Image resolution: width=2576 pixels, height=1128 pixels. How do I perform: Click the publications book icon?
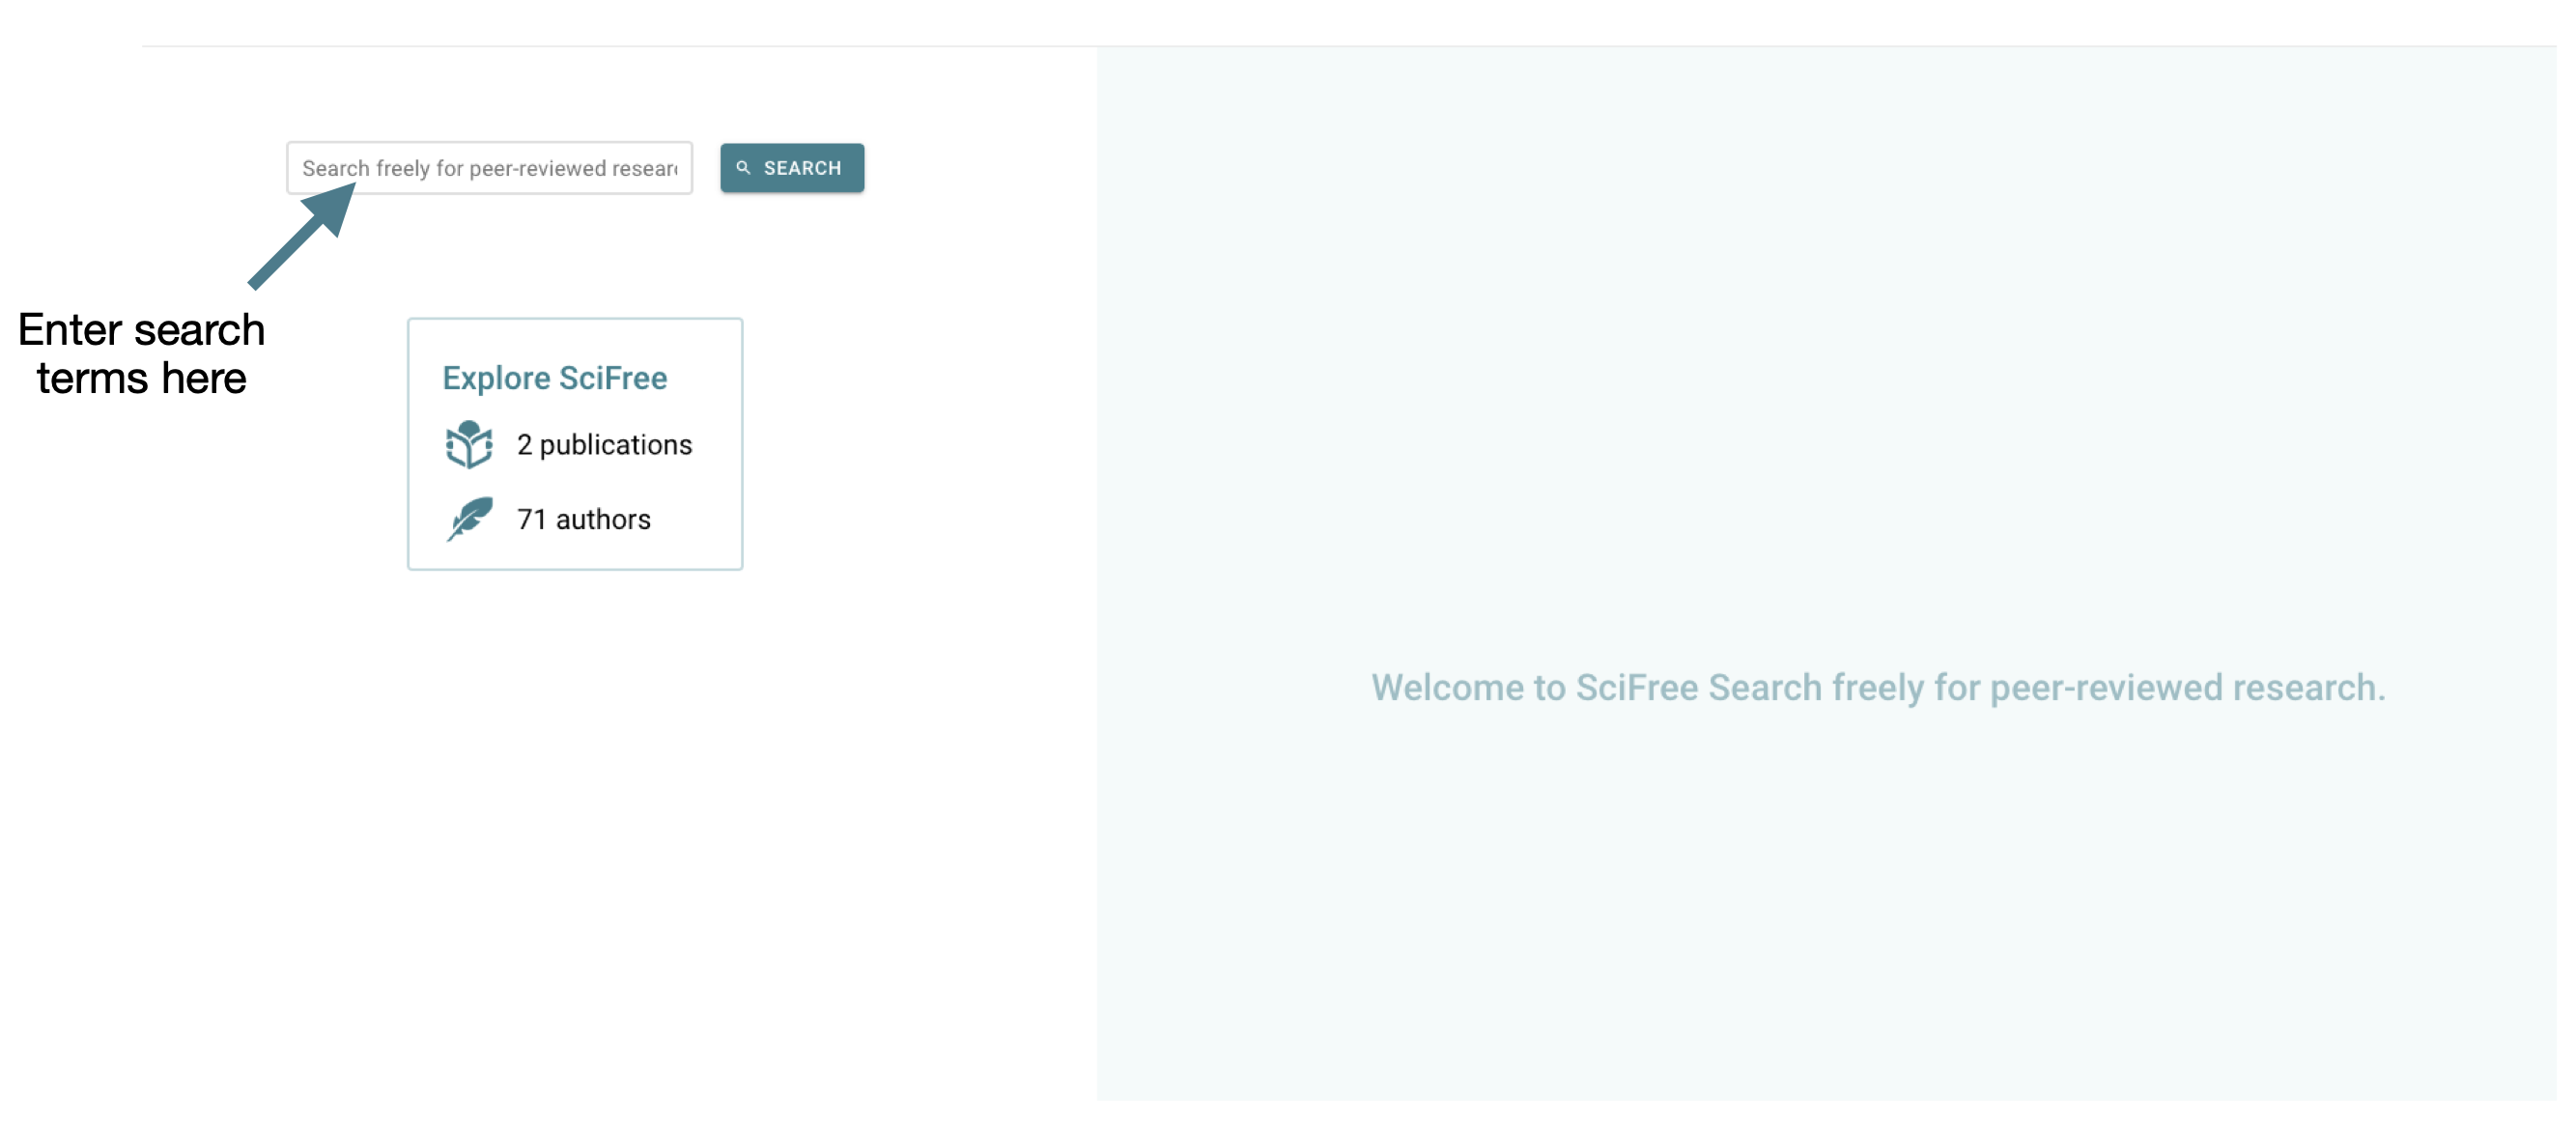click(469, 445)
